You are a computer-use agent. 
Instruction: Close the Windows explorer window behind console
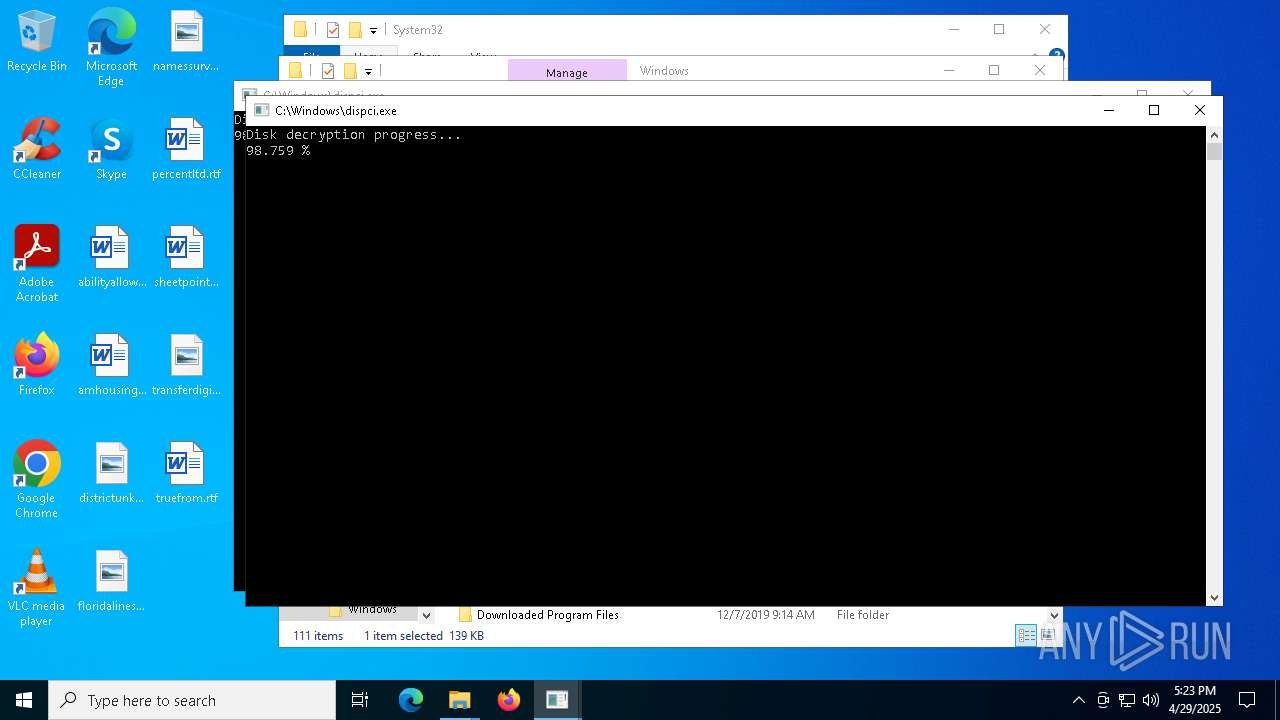[x=1040, y=70]
